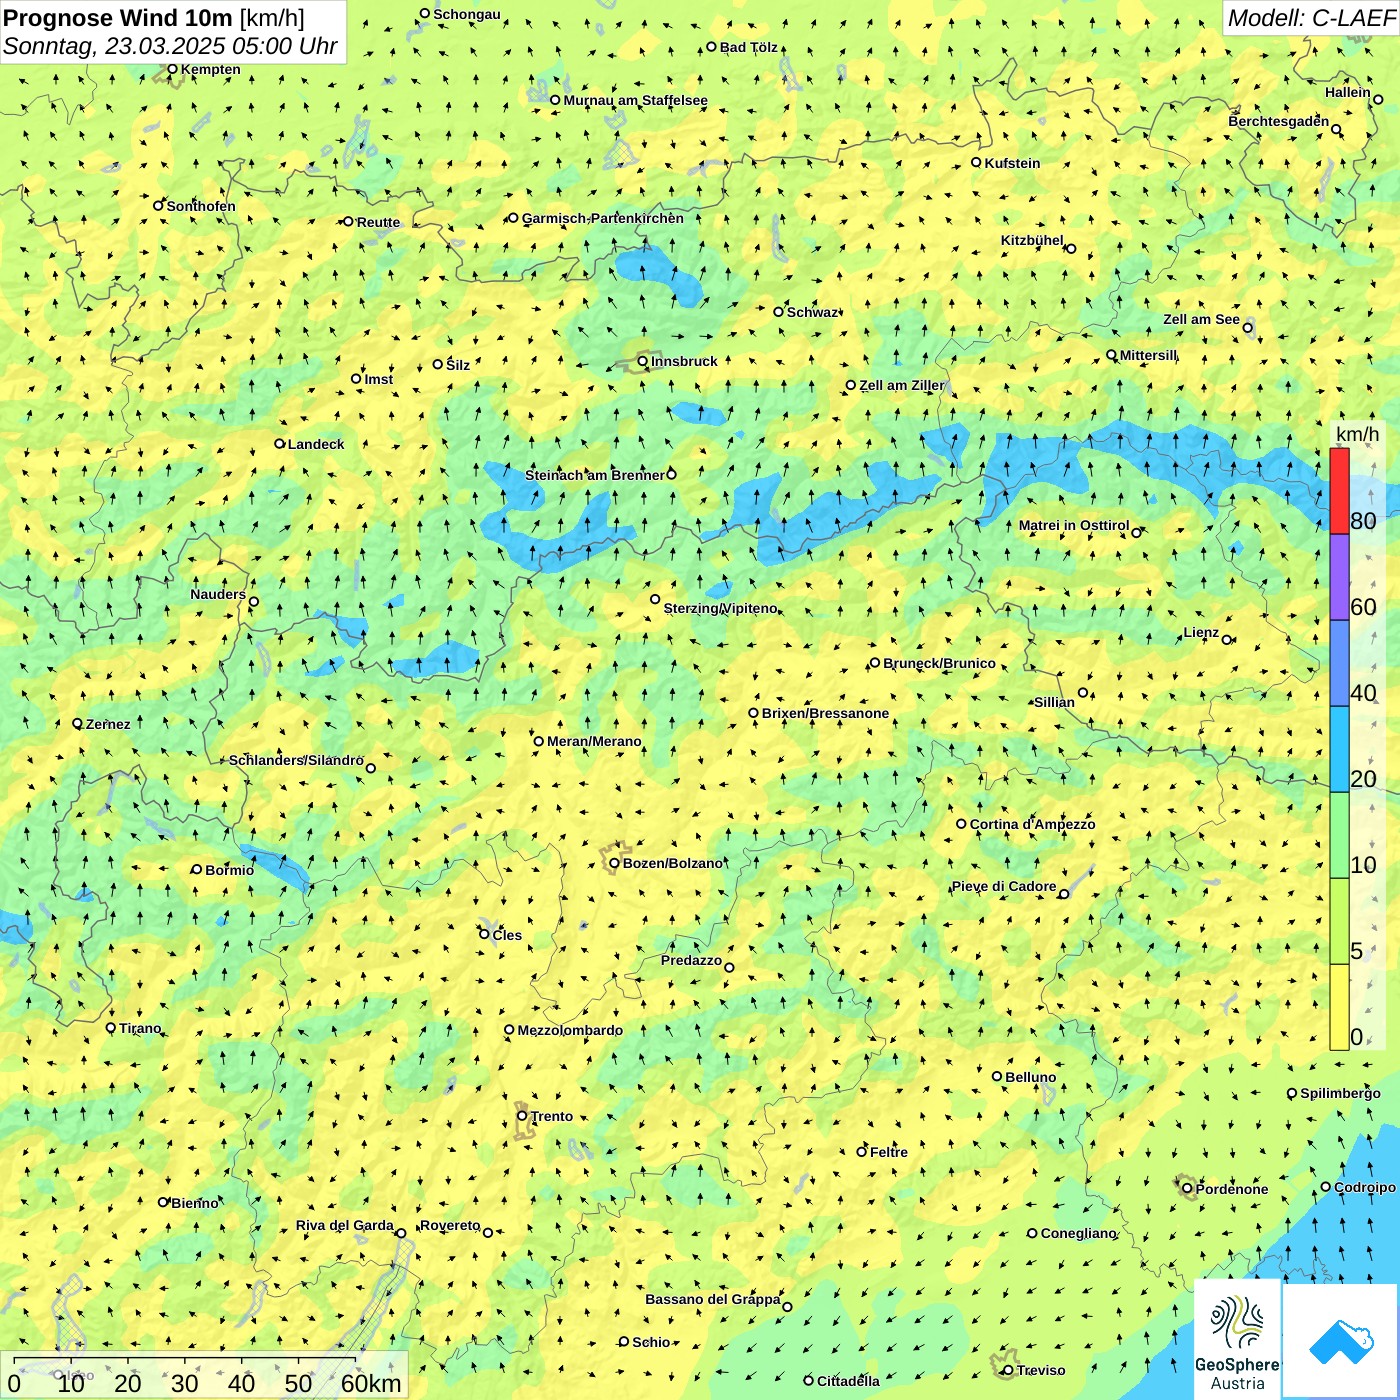Click the 'Prognose Wind 10m' title
The height and width of the screenshot is (1400, 1400).
118,17
